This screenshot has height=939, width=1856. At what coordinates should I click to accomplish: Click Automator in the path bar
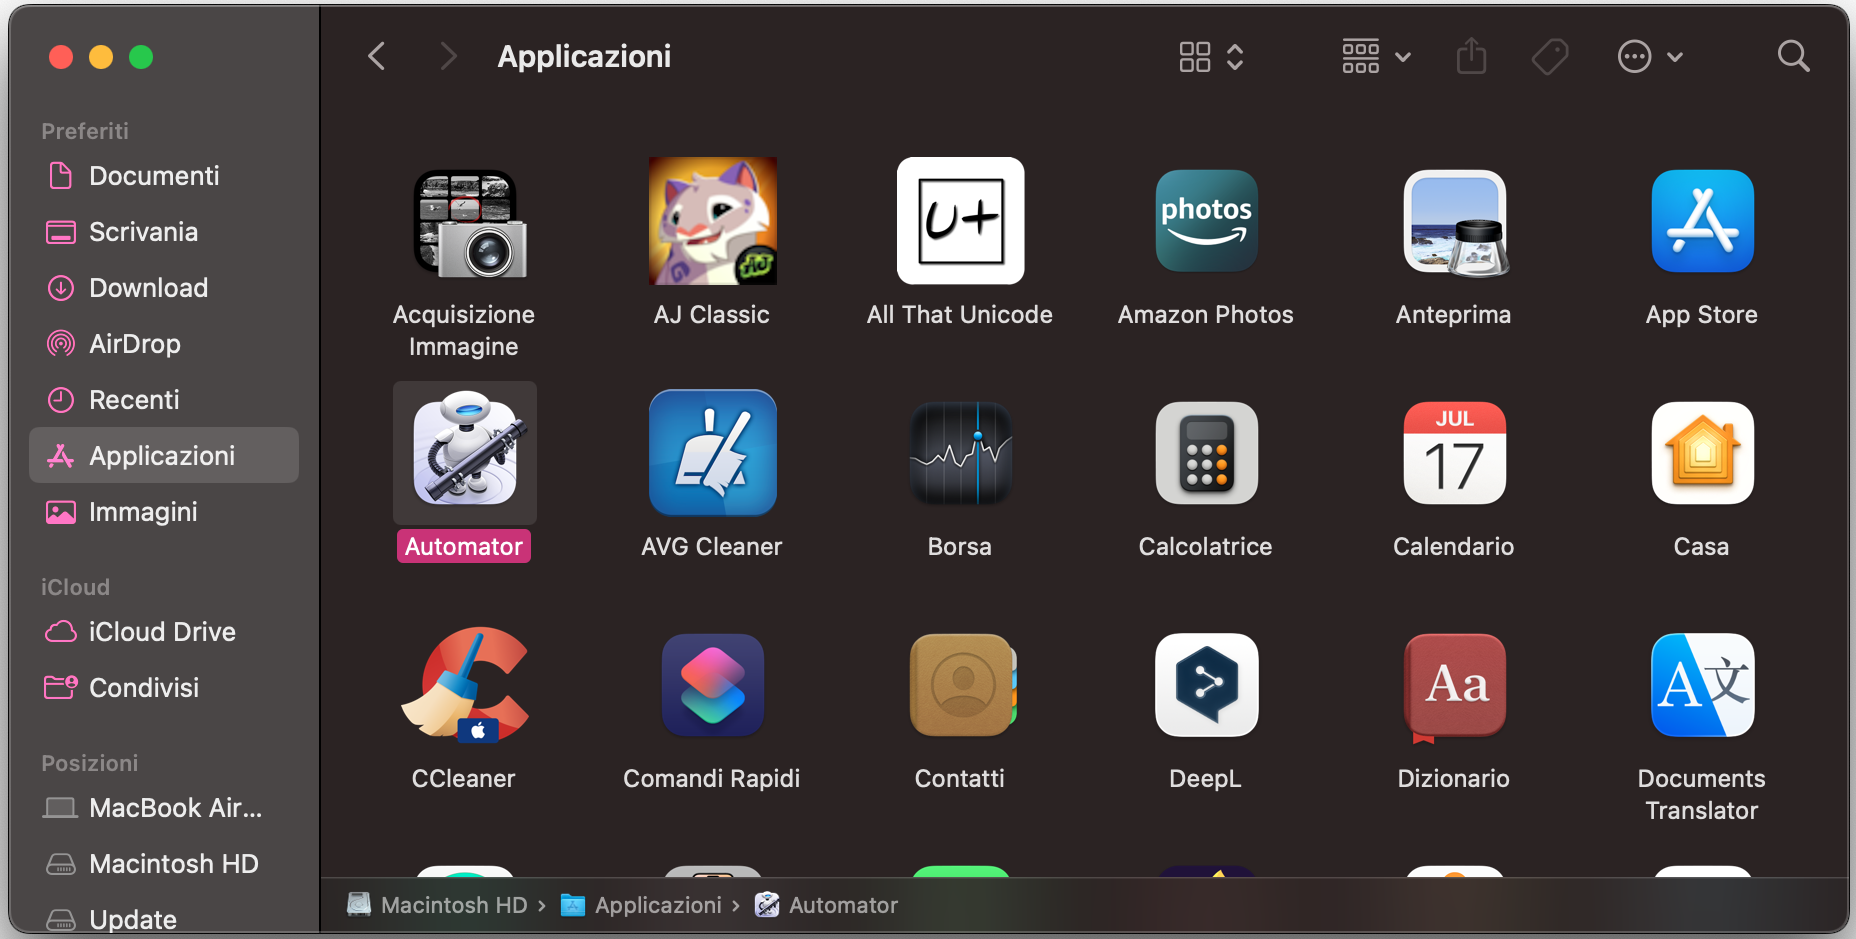pos(826,905)
